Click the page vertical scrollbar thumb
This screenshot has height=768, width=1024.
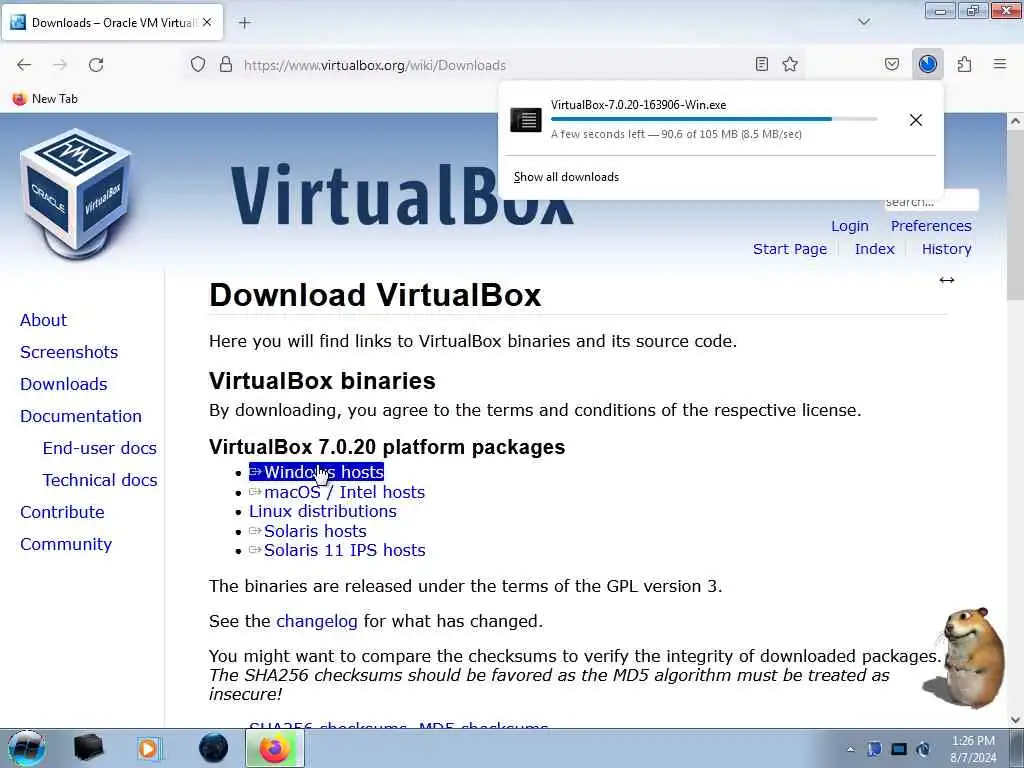click(1015, 214)
